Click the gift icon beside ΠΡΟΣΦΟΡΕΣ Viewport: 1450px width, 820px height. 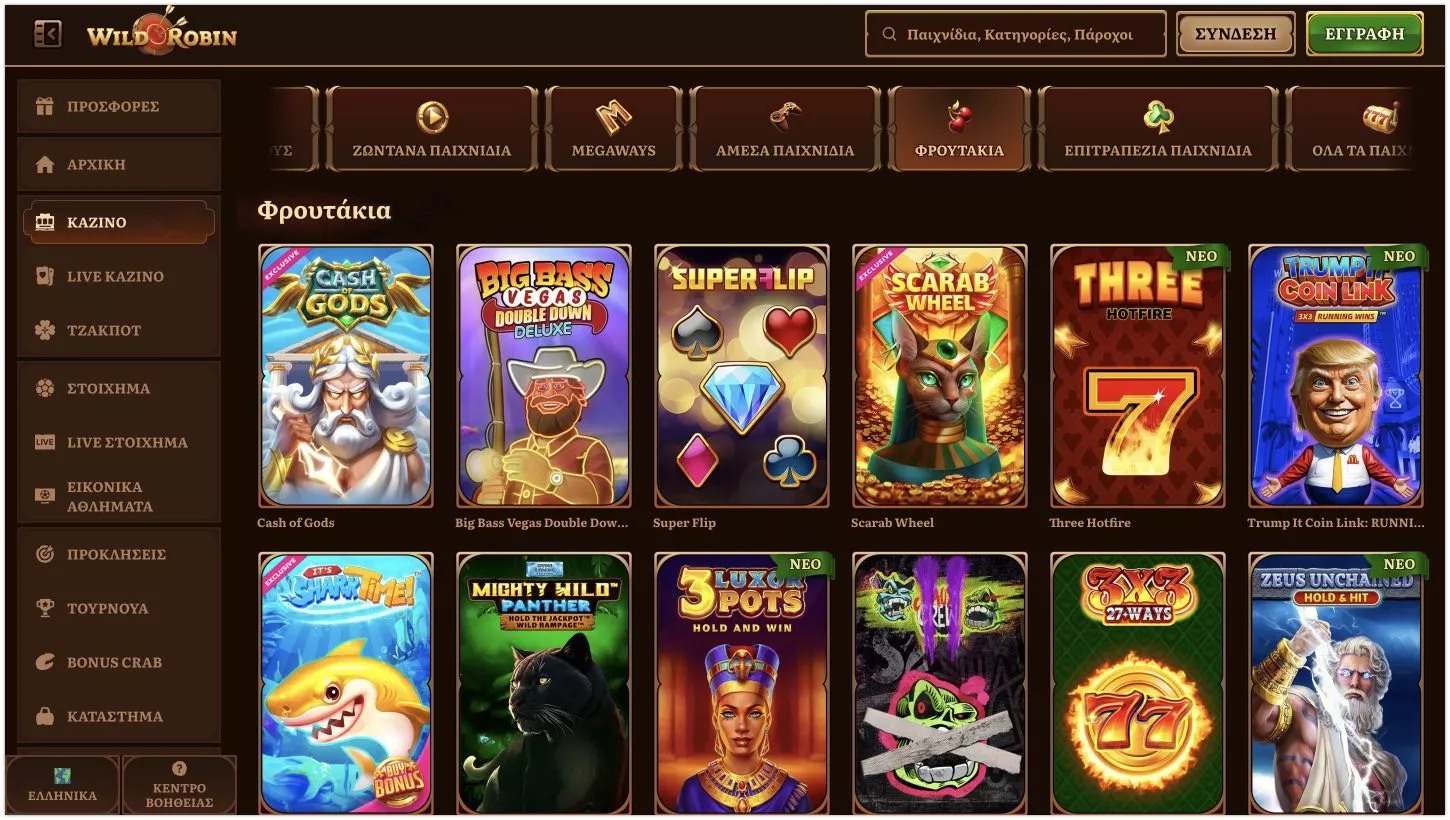(44, 106)
